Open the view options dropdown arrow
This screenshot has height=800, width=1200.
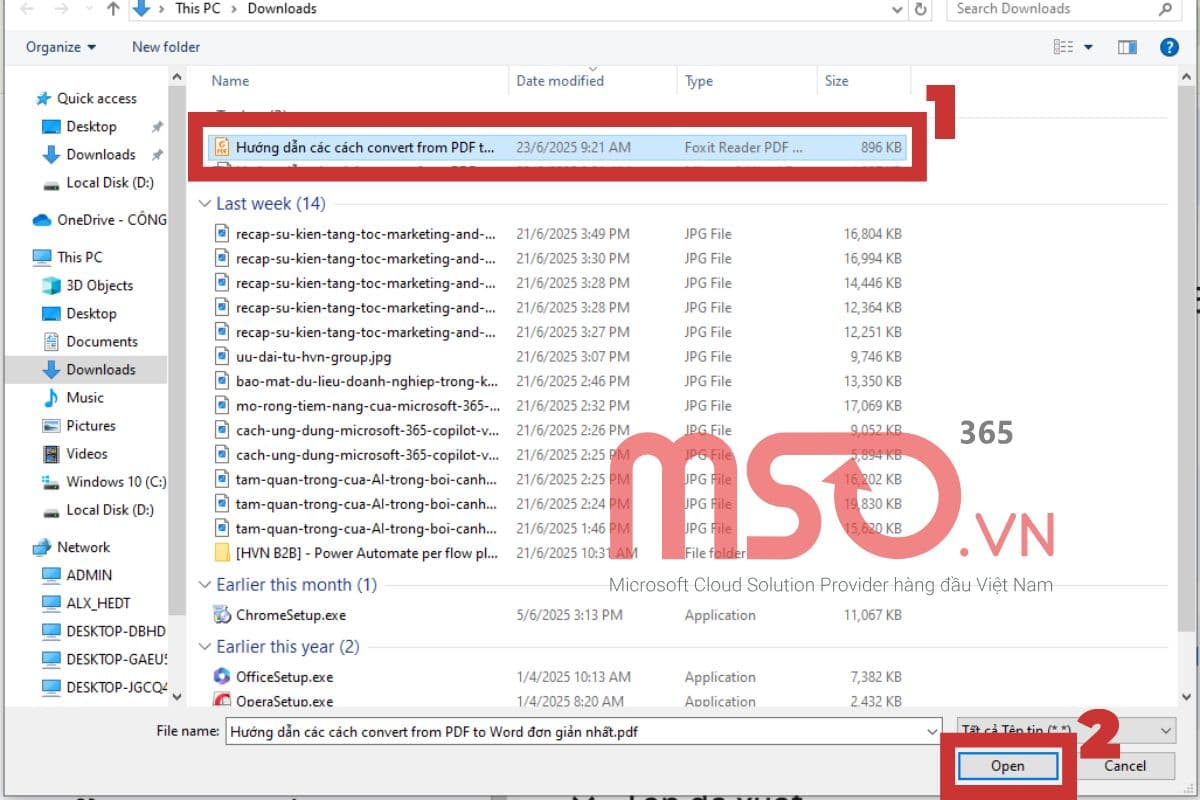pos(1088,47)
